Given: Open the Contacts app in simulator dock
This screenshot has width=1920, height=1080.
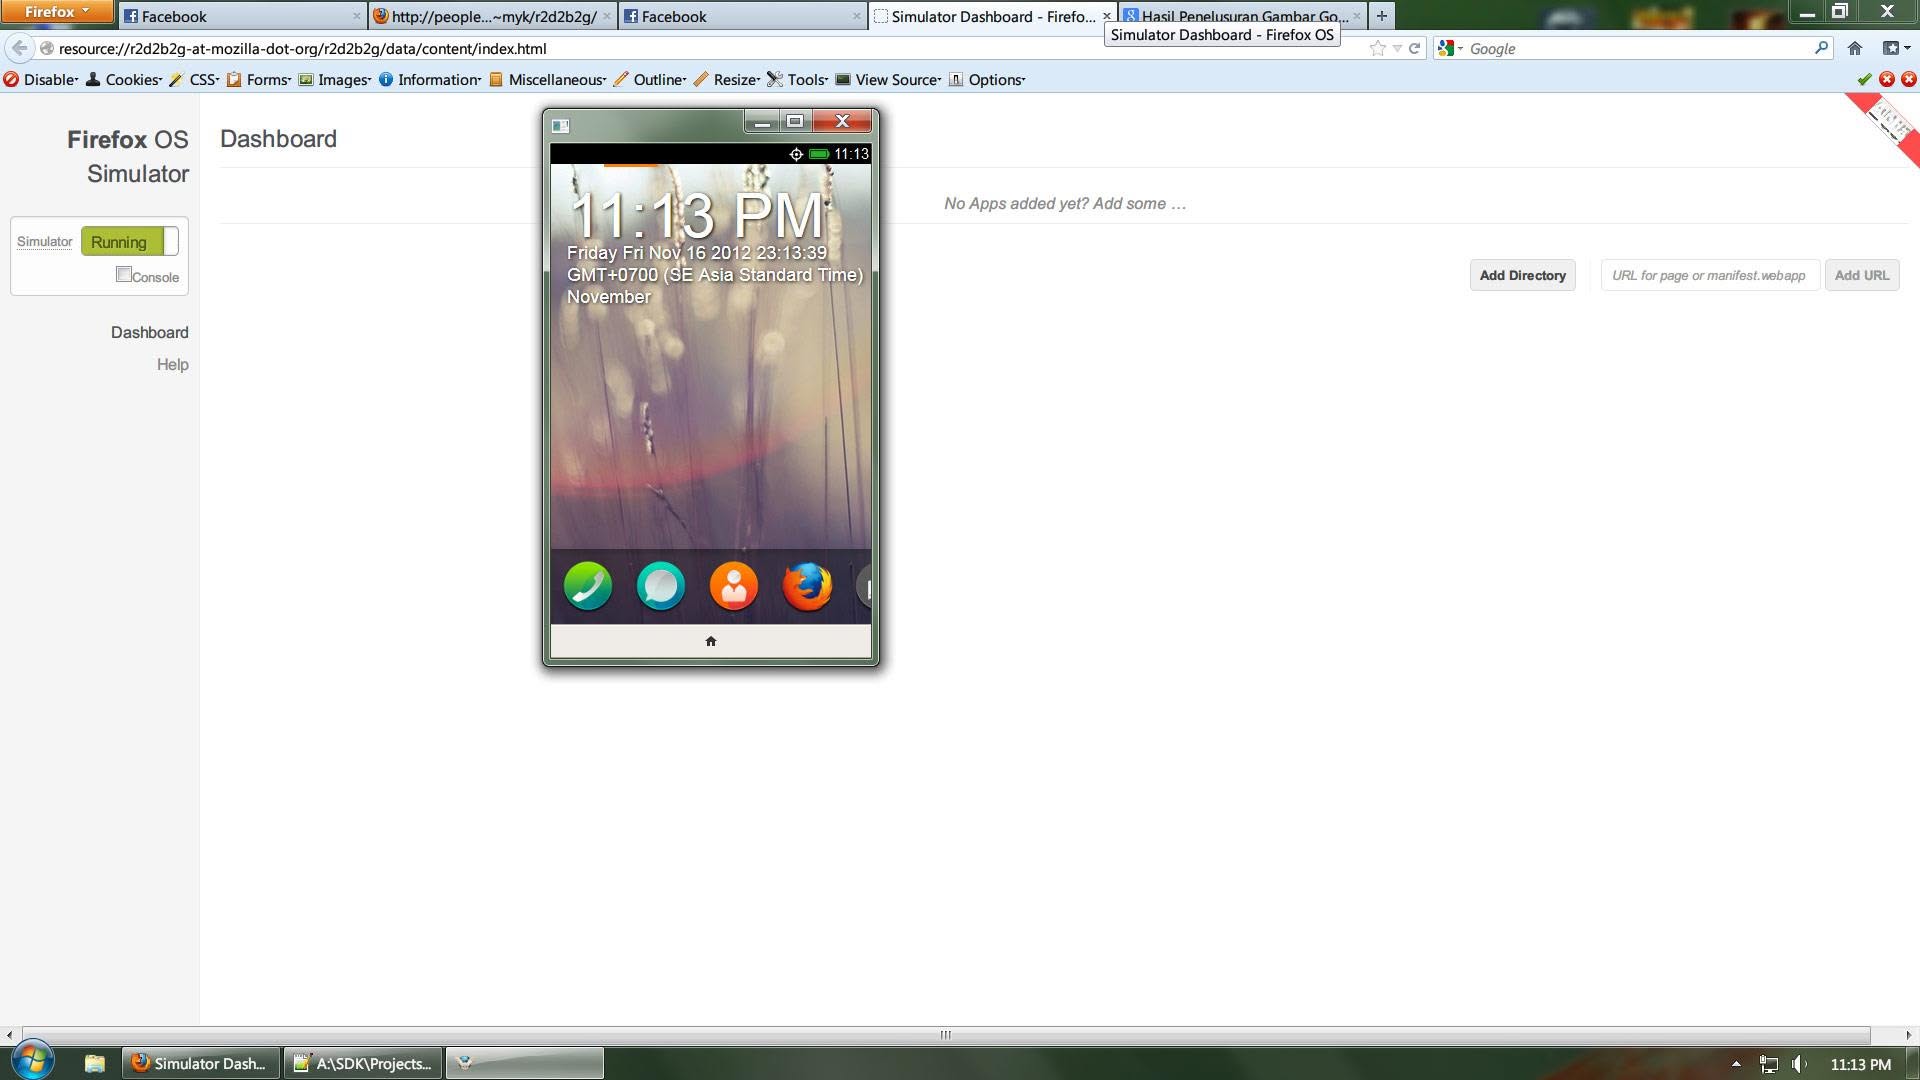Looking at the screenshot, I should [x=734, y=586].
